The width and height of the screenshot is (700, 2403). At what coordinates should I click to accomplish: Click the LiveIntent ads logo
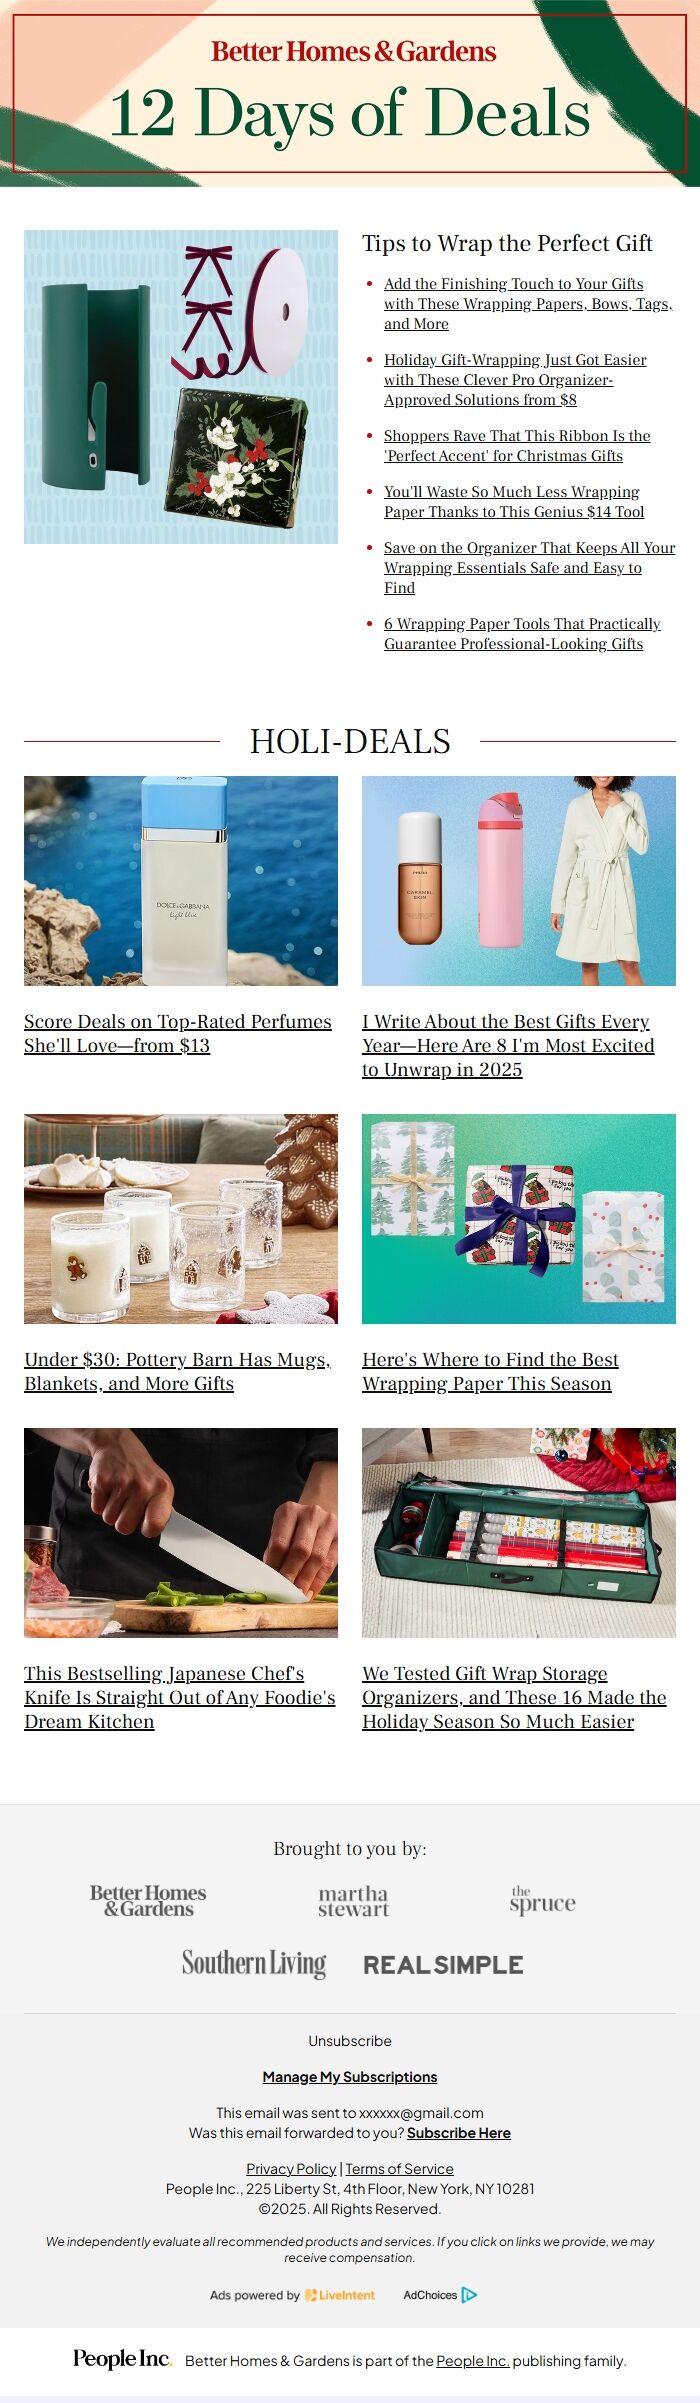coord(340,2295)
